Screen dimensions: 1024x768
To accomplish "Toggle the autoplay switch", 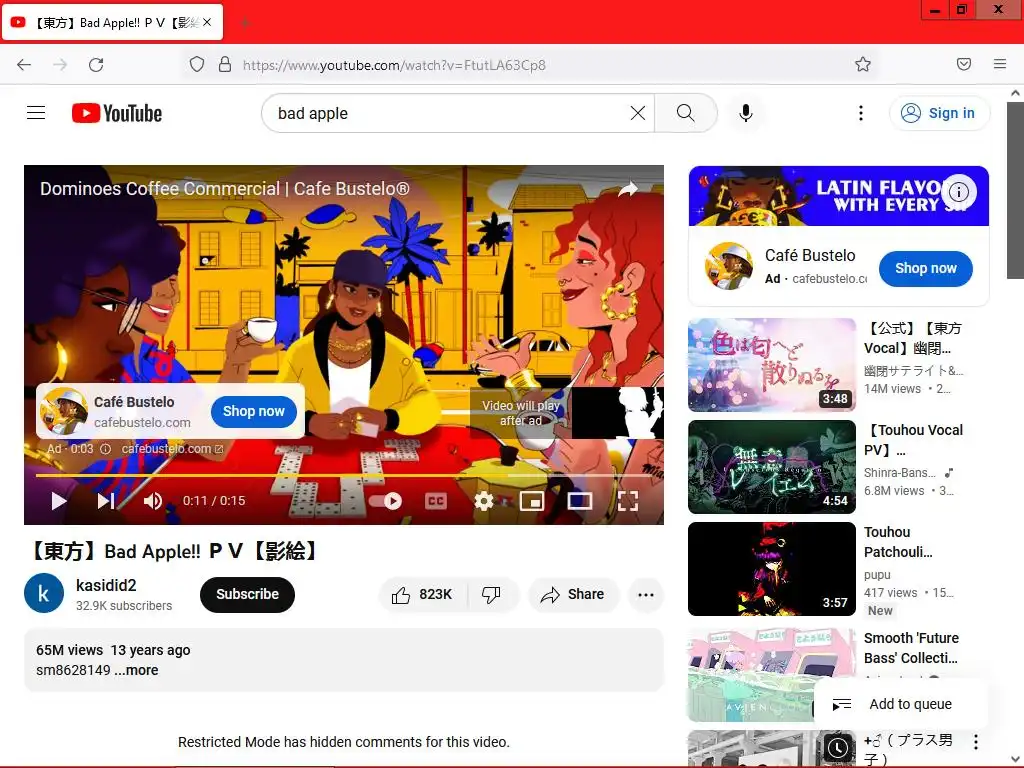I will pyautogui.click(x=385, y=501).
